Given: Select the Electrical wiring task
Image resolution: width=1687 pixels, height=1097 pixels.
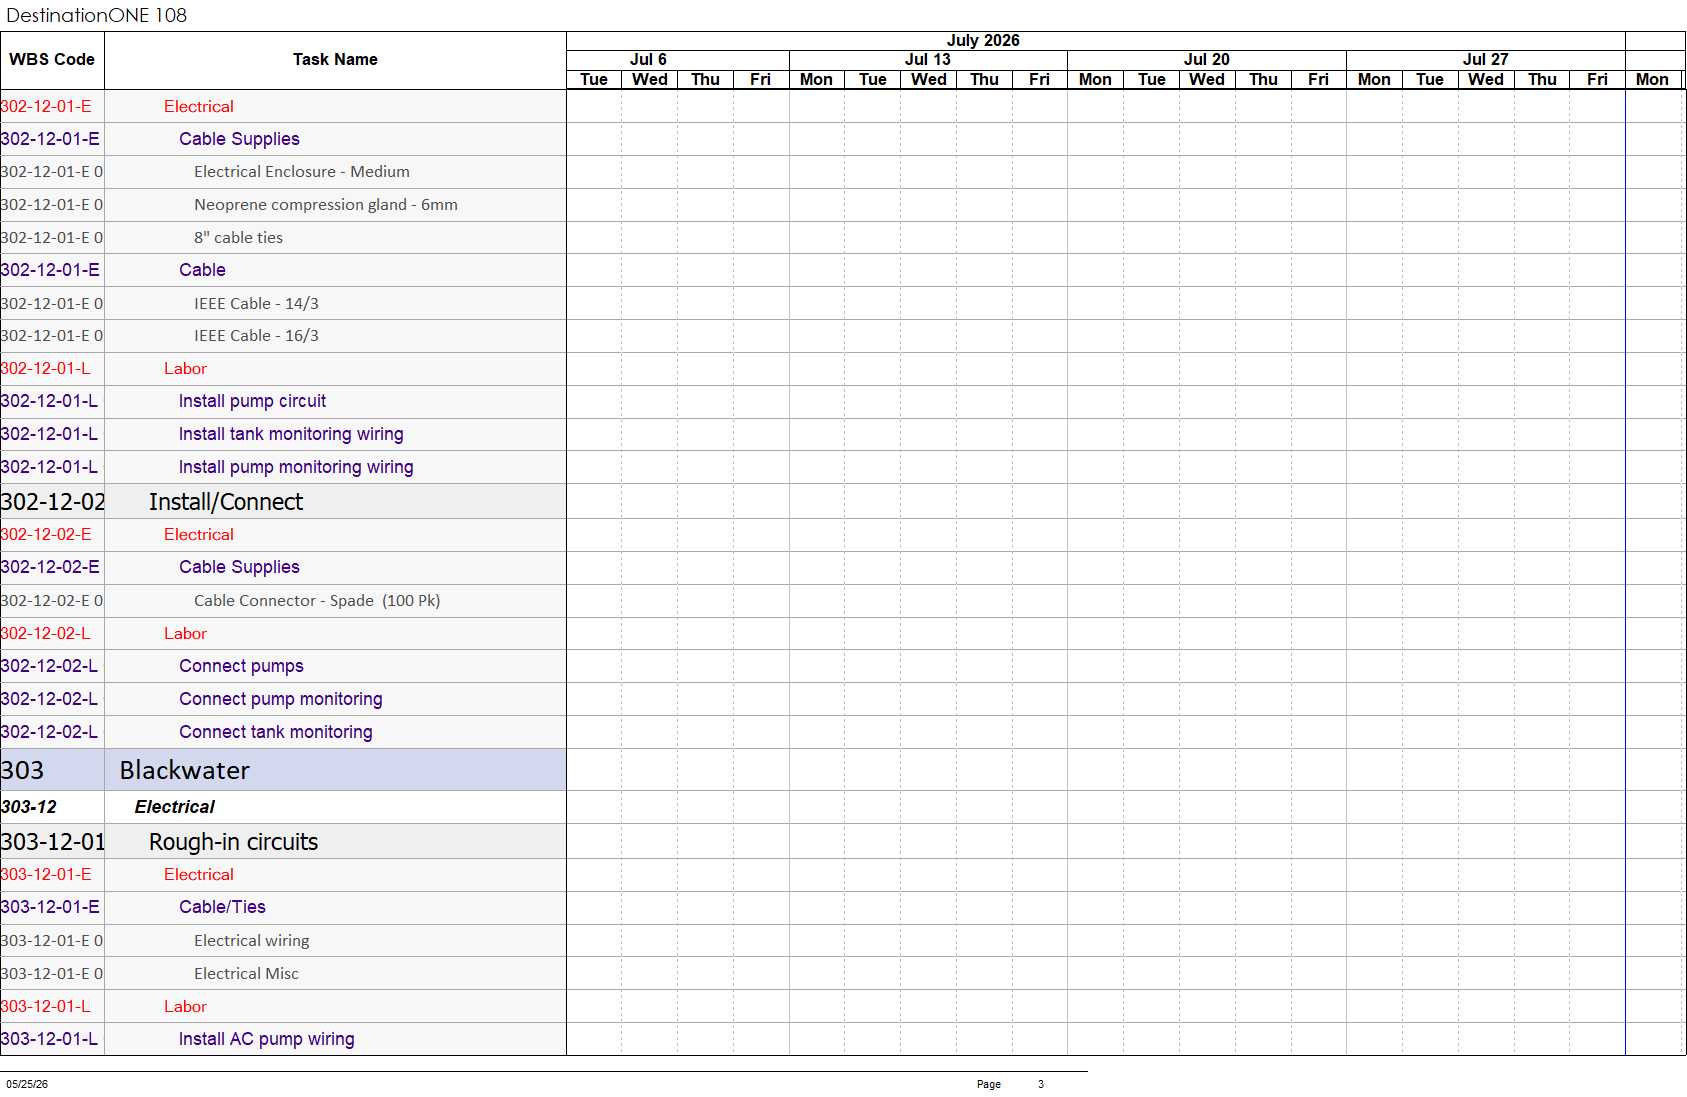Looking at the screenshot, I should click(x=252, y=941).
